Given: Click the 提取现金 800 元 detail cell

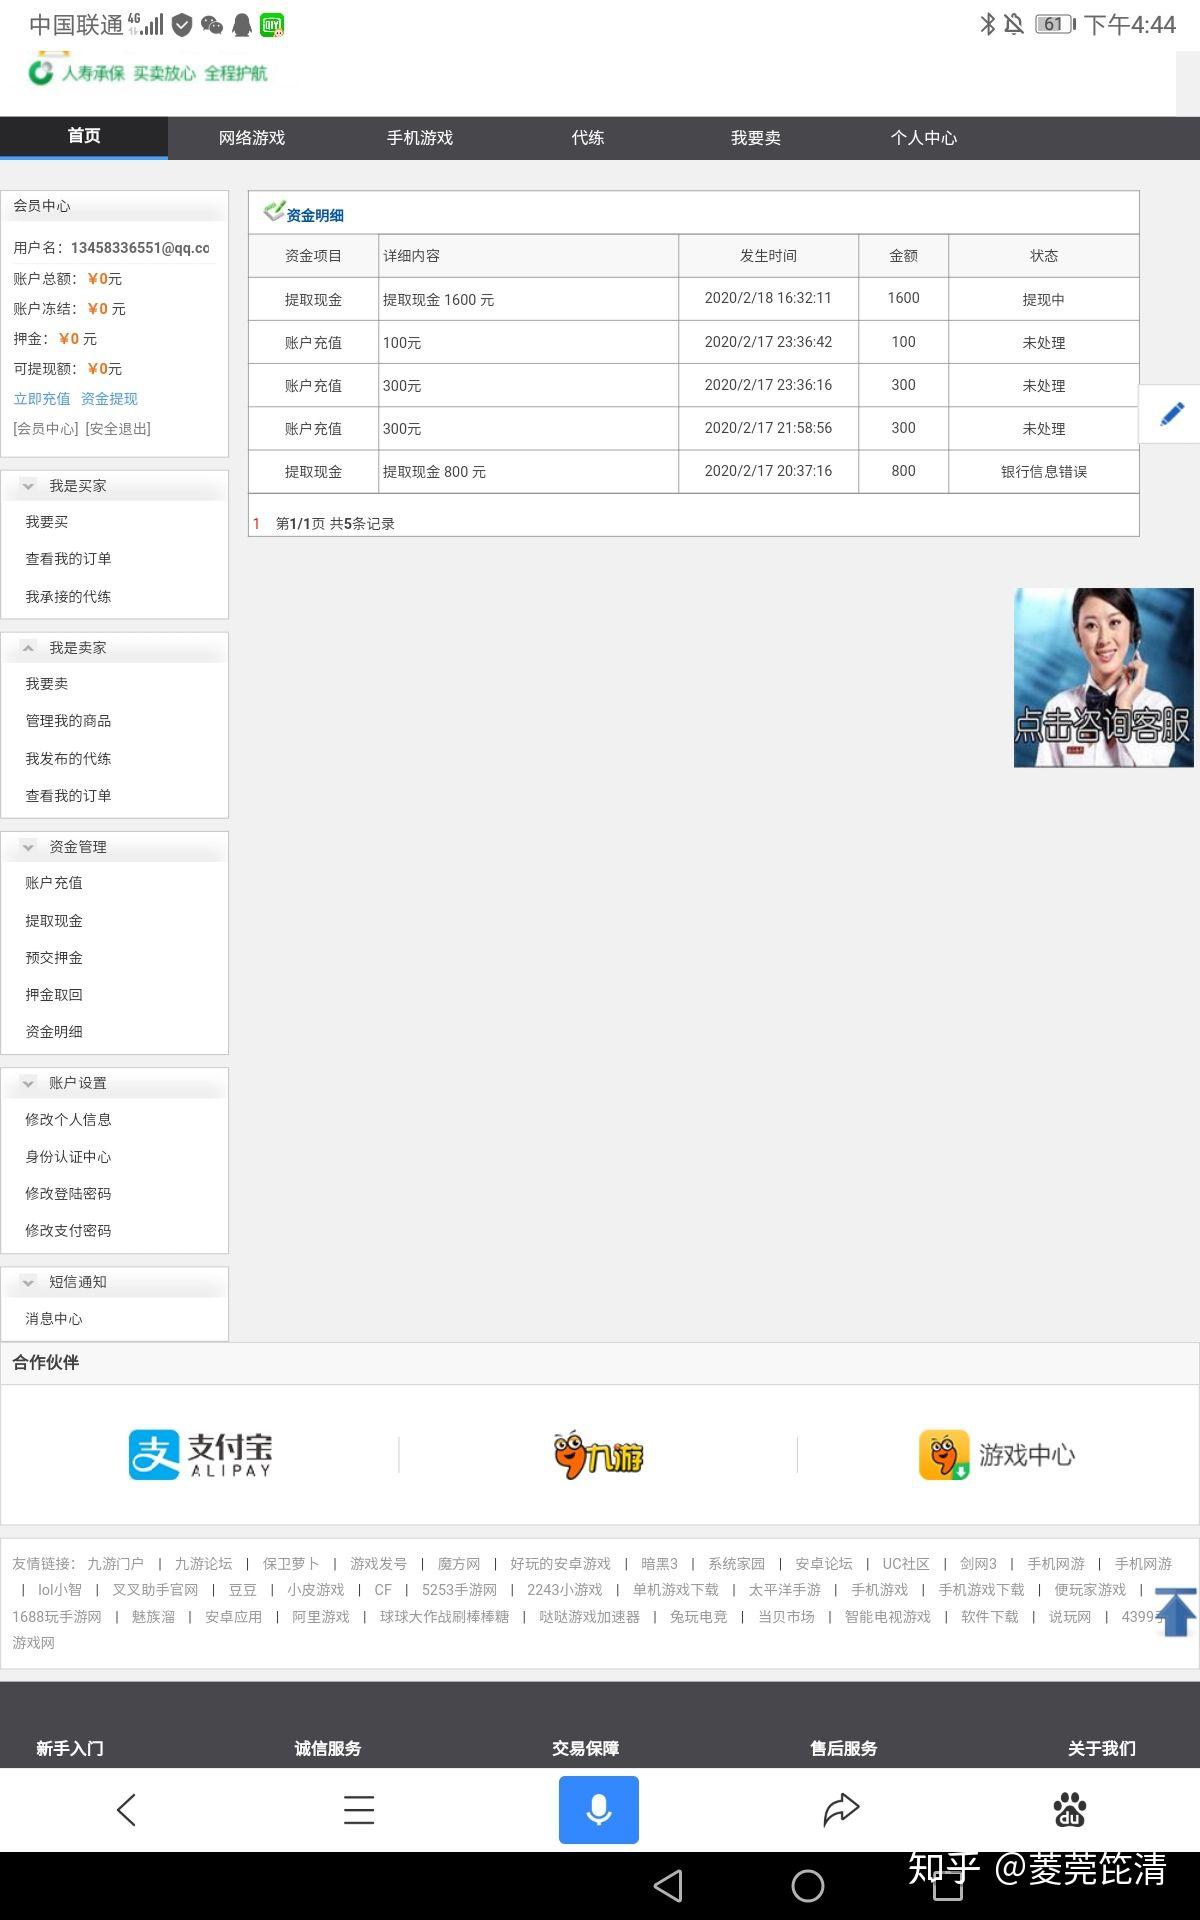Looking at the screenshot, I should click(529, 472).
